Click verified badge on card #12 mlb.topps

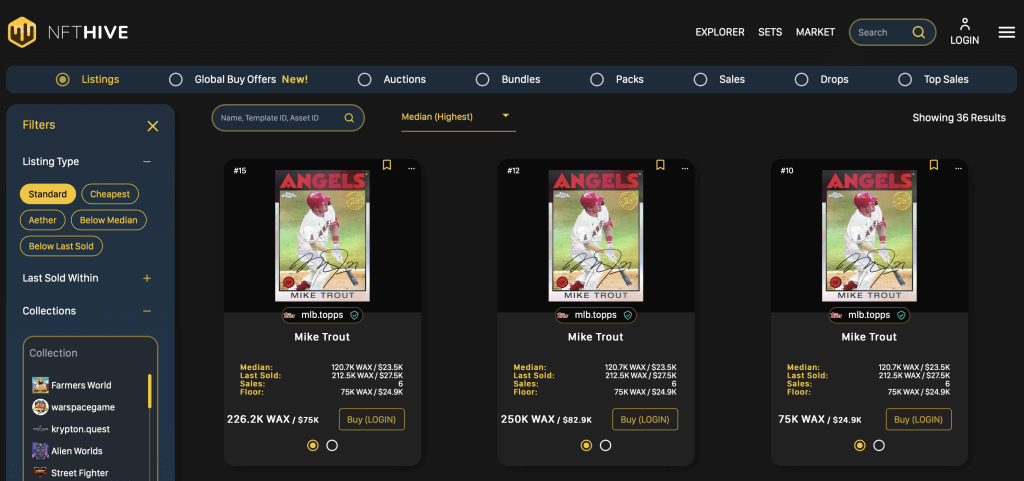(628, 315)
